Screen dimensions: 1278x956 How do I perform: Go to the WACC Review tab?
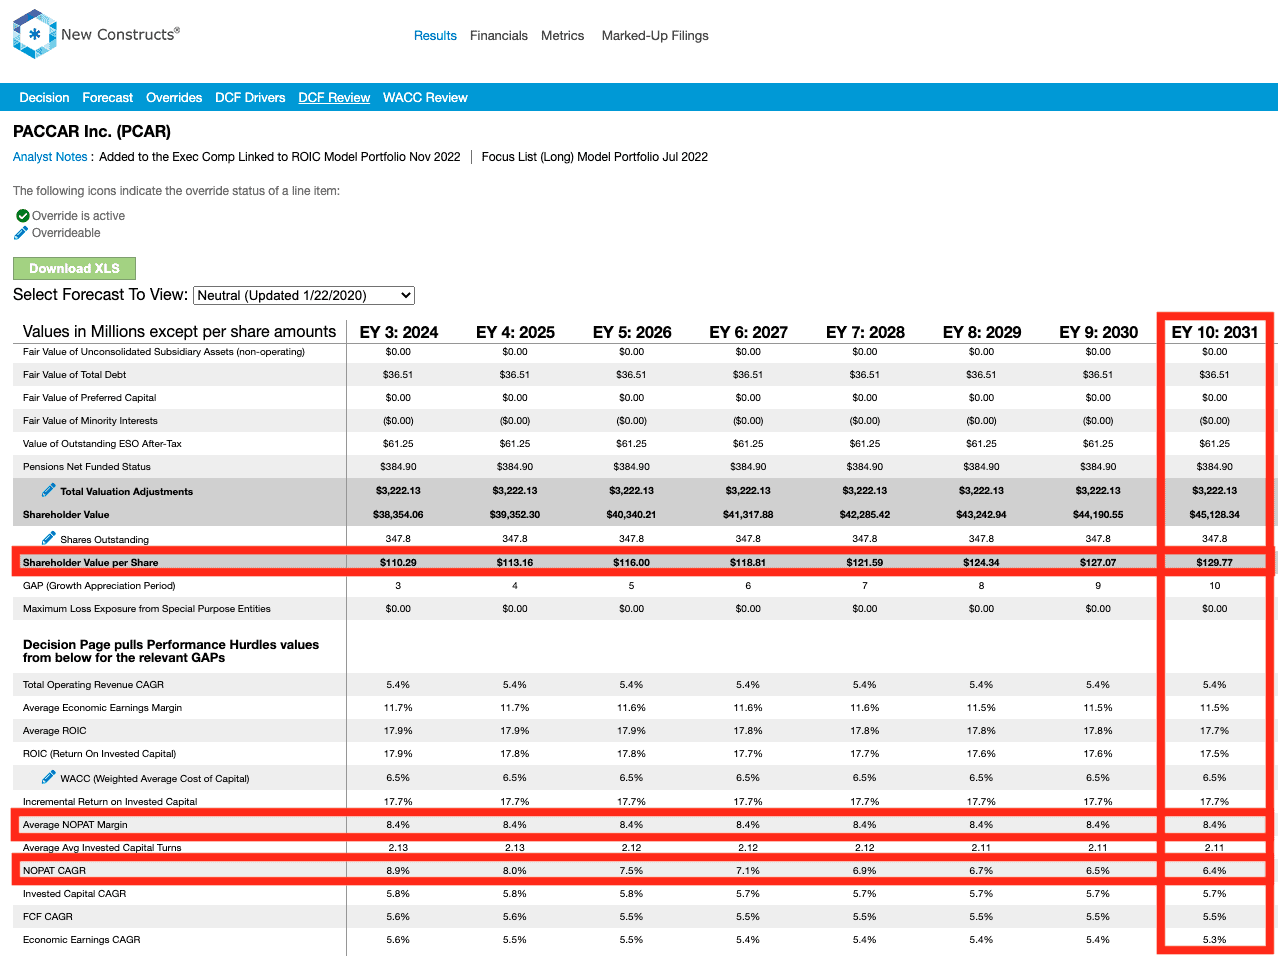425,97
